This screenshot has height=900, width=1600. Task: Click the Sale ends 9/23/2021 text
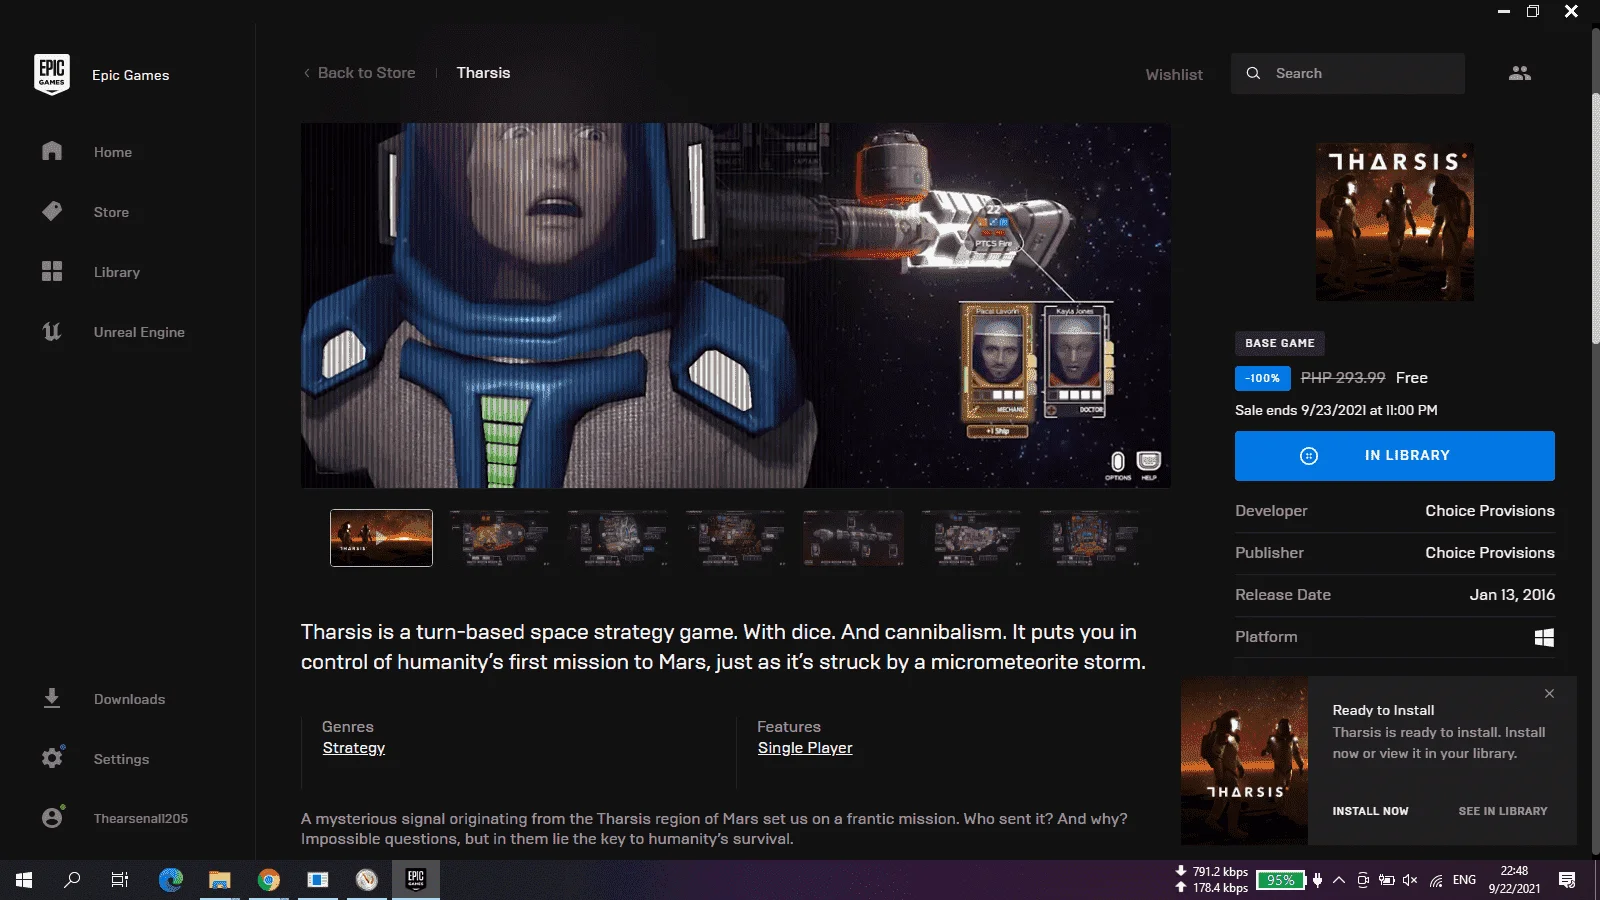click(1336, 410)
